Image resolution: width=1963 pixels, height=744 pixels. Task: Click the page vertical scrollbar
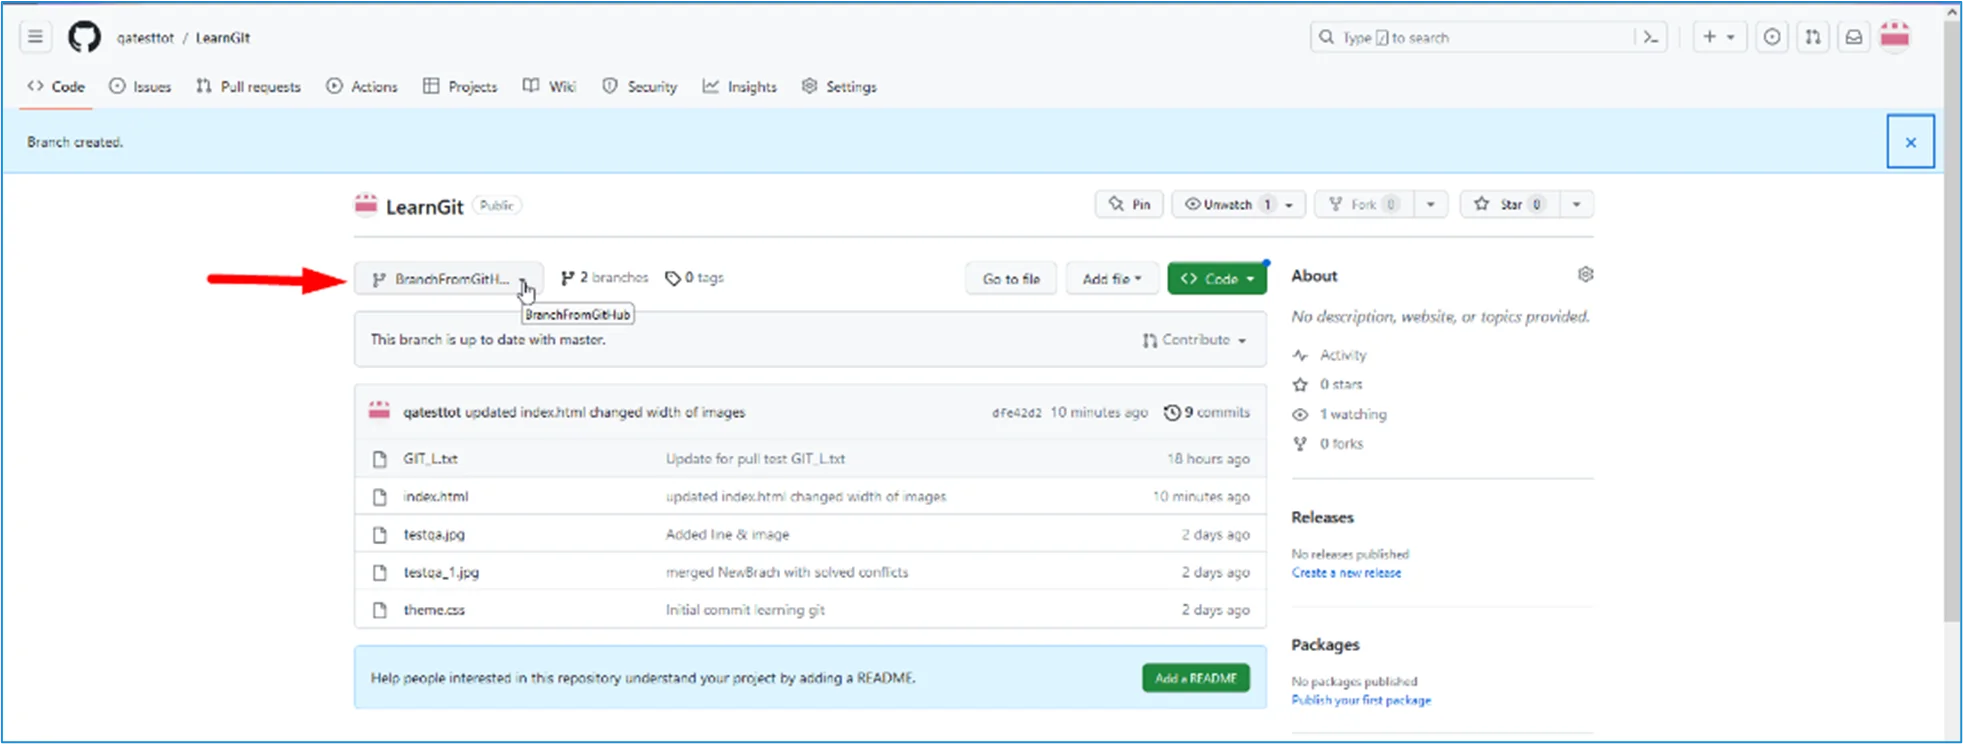pyautogui.click(x=1953, y=320)
